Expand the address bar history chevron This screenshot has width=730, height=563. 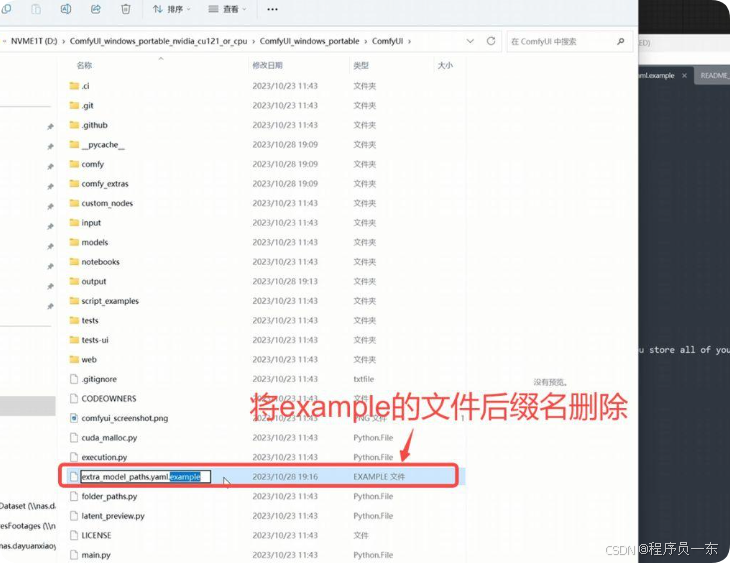click(470, 41)
